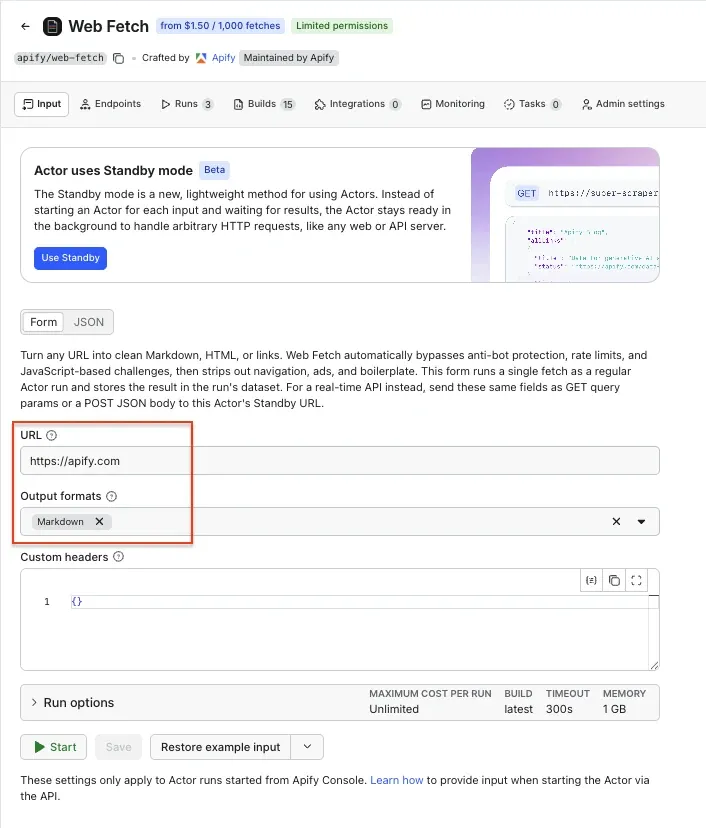706x828 pixels.
Task: Click Restore example input button
Action: click(x=220, y=747)
